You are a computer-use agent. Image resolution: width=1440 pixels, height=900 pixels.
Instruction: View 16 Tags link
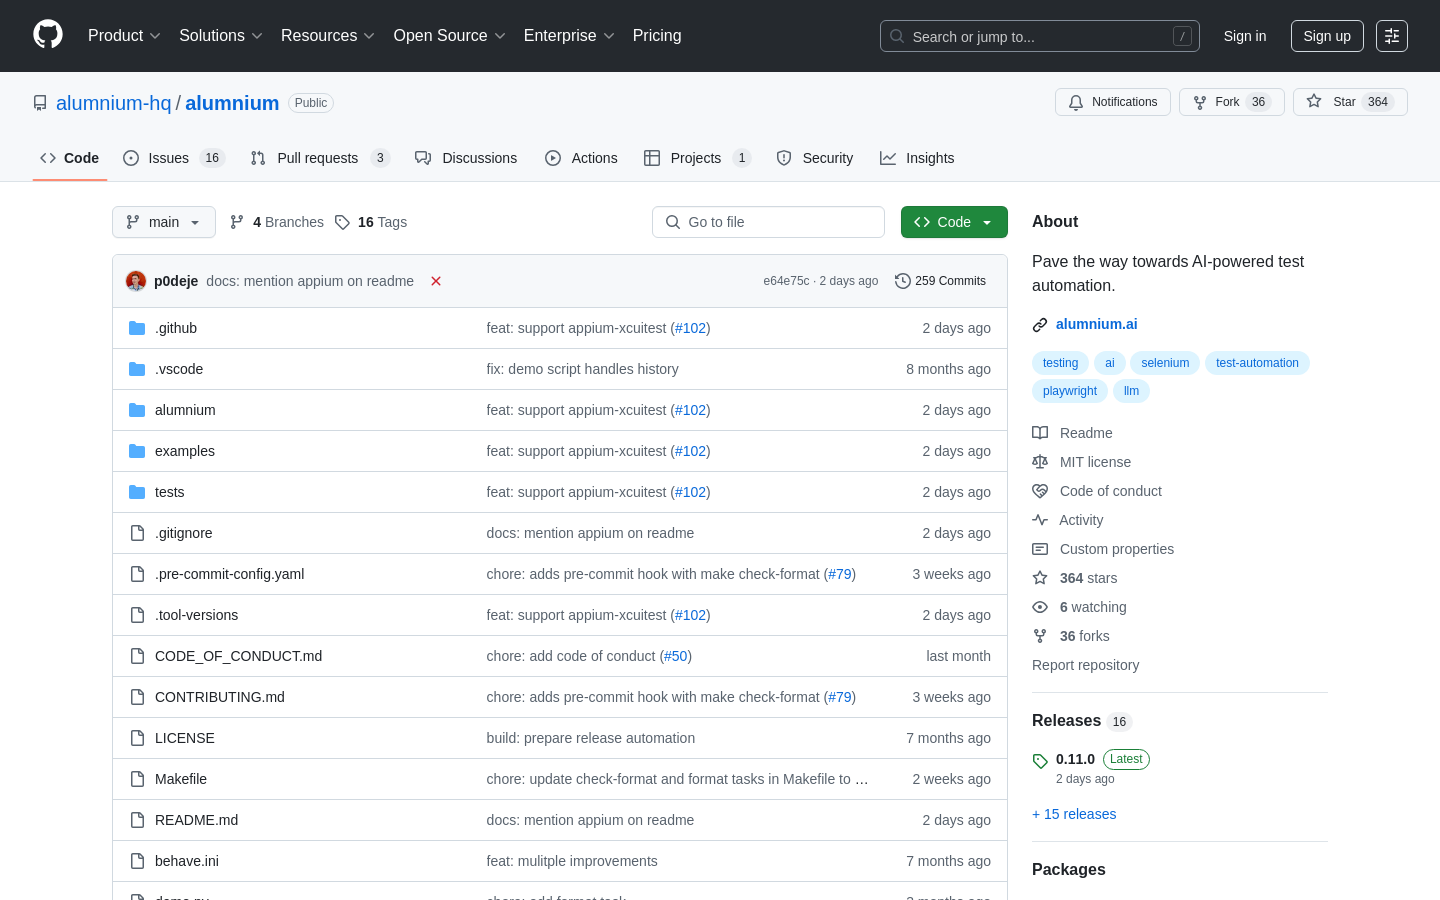click(371, 222)
